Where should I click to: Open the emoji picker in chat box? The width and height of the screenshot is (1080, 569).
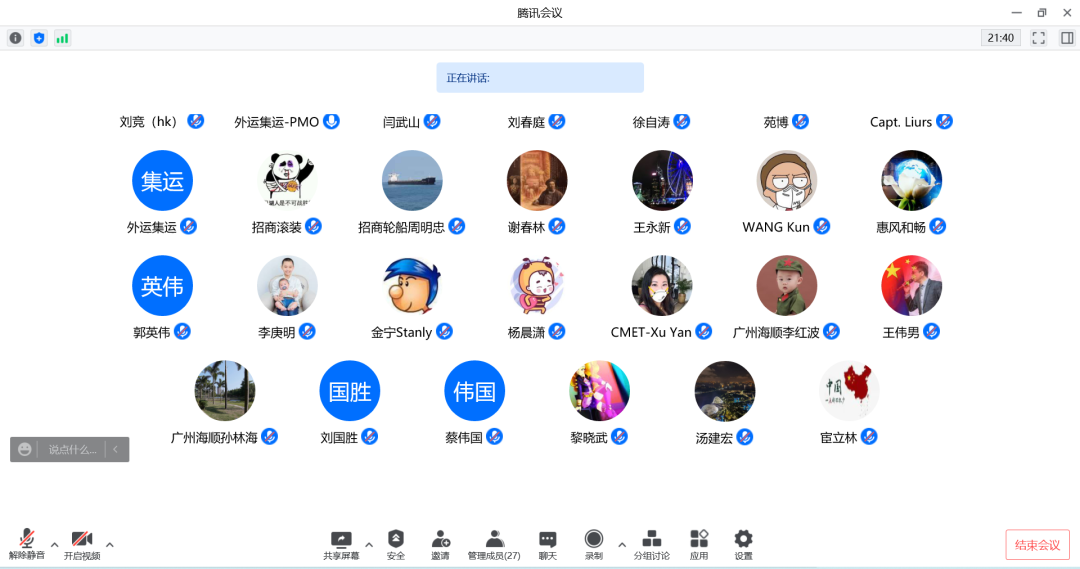click(25, 450)
